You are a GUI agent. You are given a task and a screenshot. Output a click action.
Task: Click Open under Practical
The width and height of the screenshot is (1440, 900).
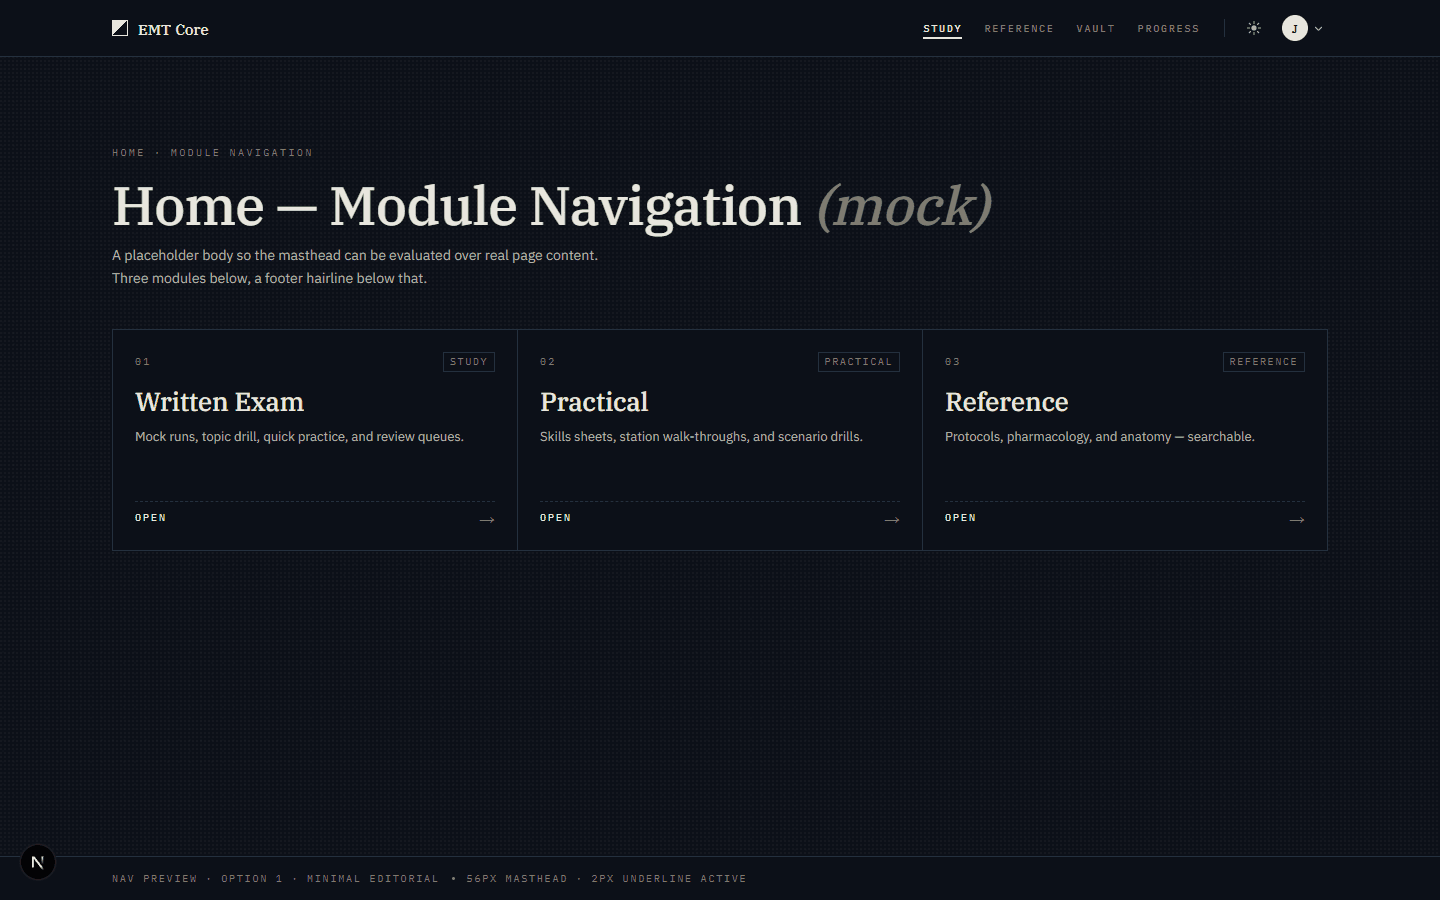(556, 518)
